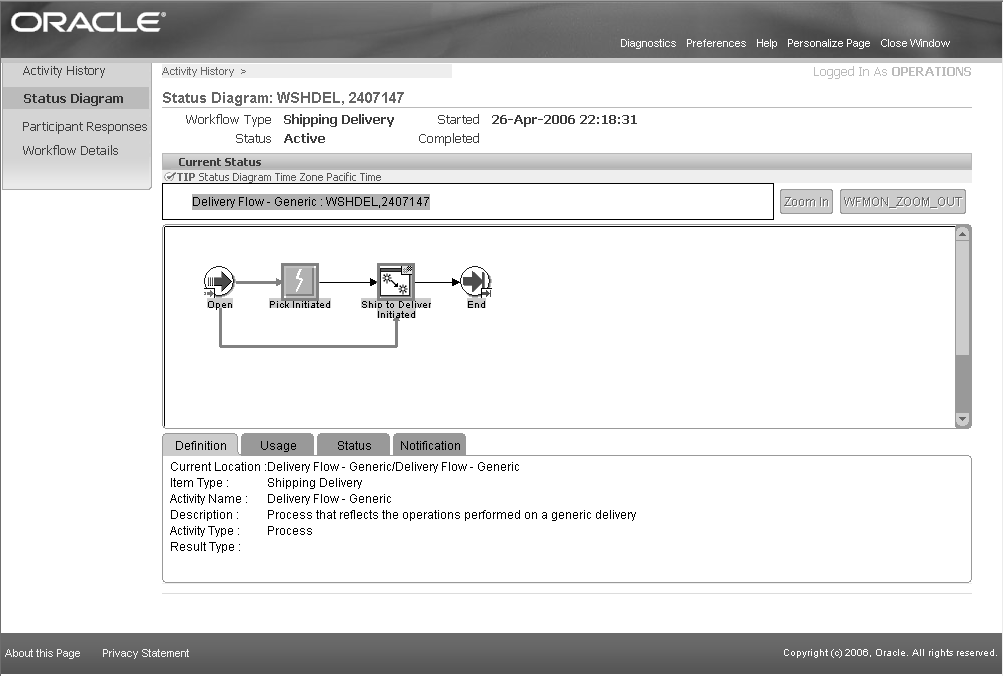Click the Logged In As OPERATIONS text

coord(892,72)
